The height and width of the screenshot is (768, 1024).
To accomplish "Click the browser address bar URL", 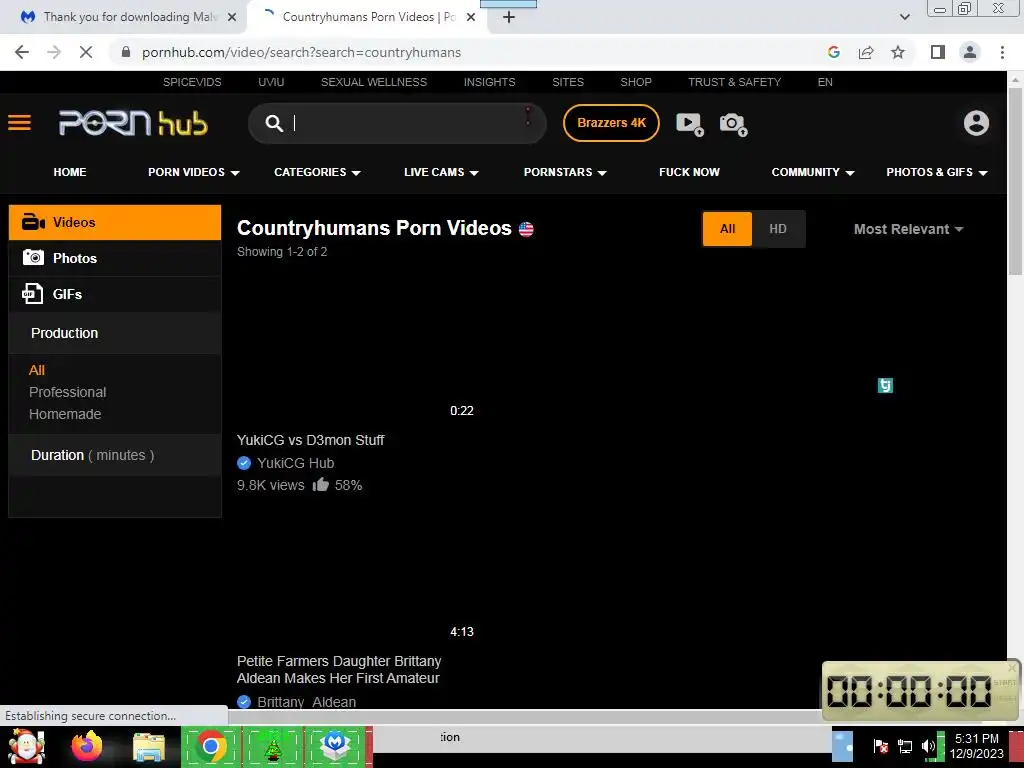I will tap(301, 52).
